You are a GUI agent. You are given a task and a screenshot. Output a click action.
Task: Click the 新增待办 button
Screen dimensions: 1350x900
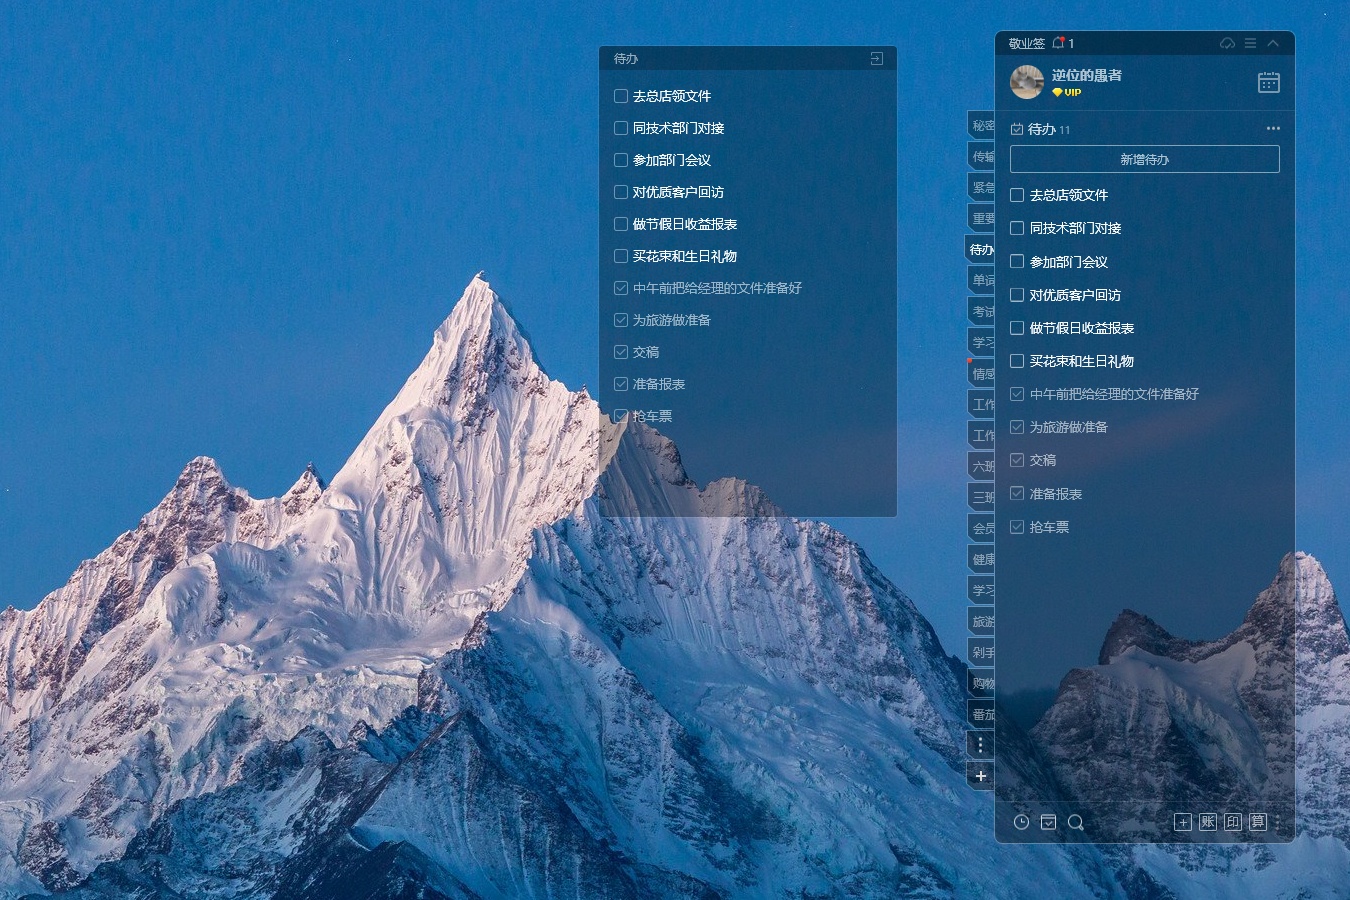coord(1144,159)
